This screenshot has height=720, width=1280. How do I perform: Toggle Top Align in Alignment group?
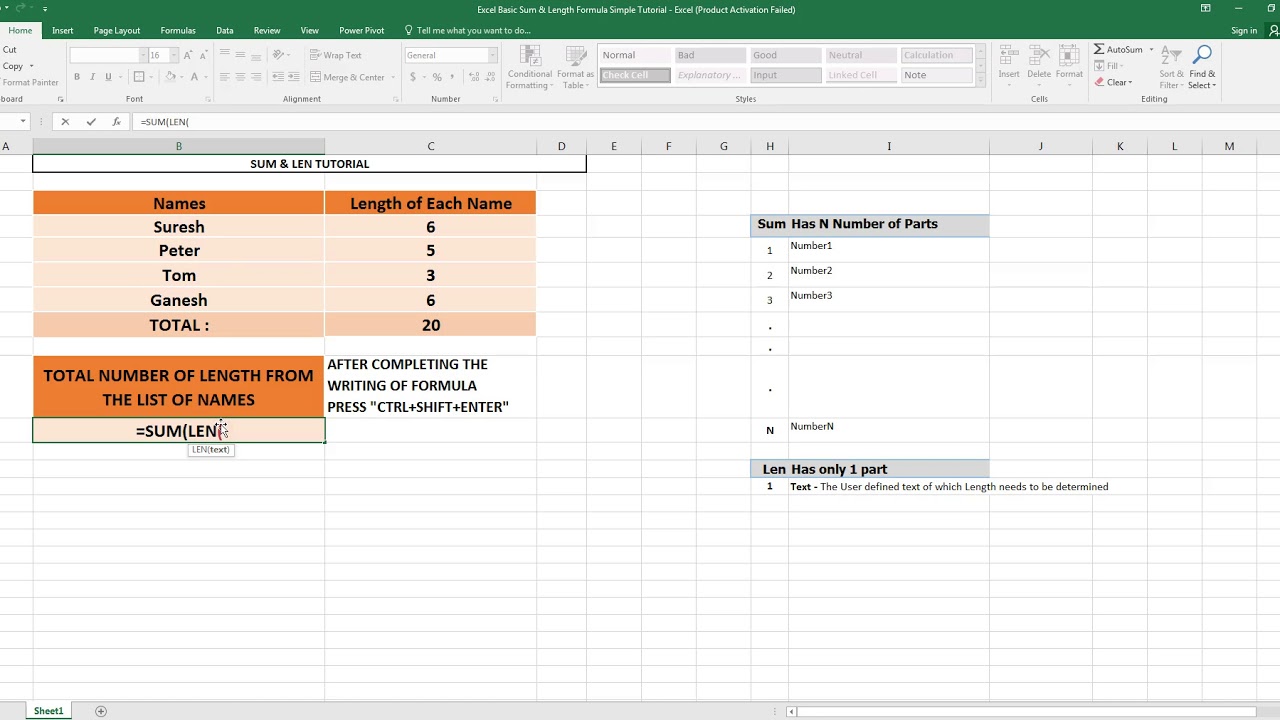pyautogui.click(x=225, y=55)
